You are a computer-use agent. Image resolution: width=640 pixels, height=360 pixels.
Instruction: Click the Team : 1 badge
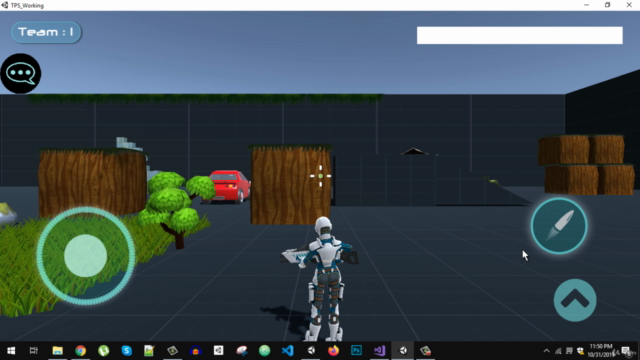[x=46, y=32]
